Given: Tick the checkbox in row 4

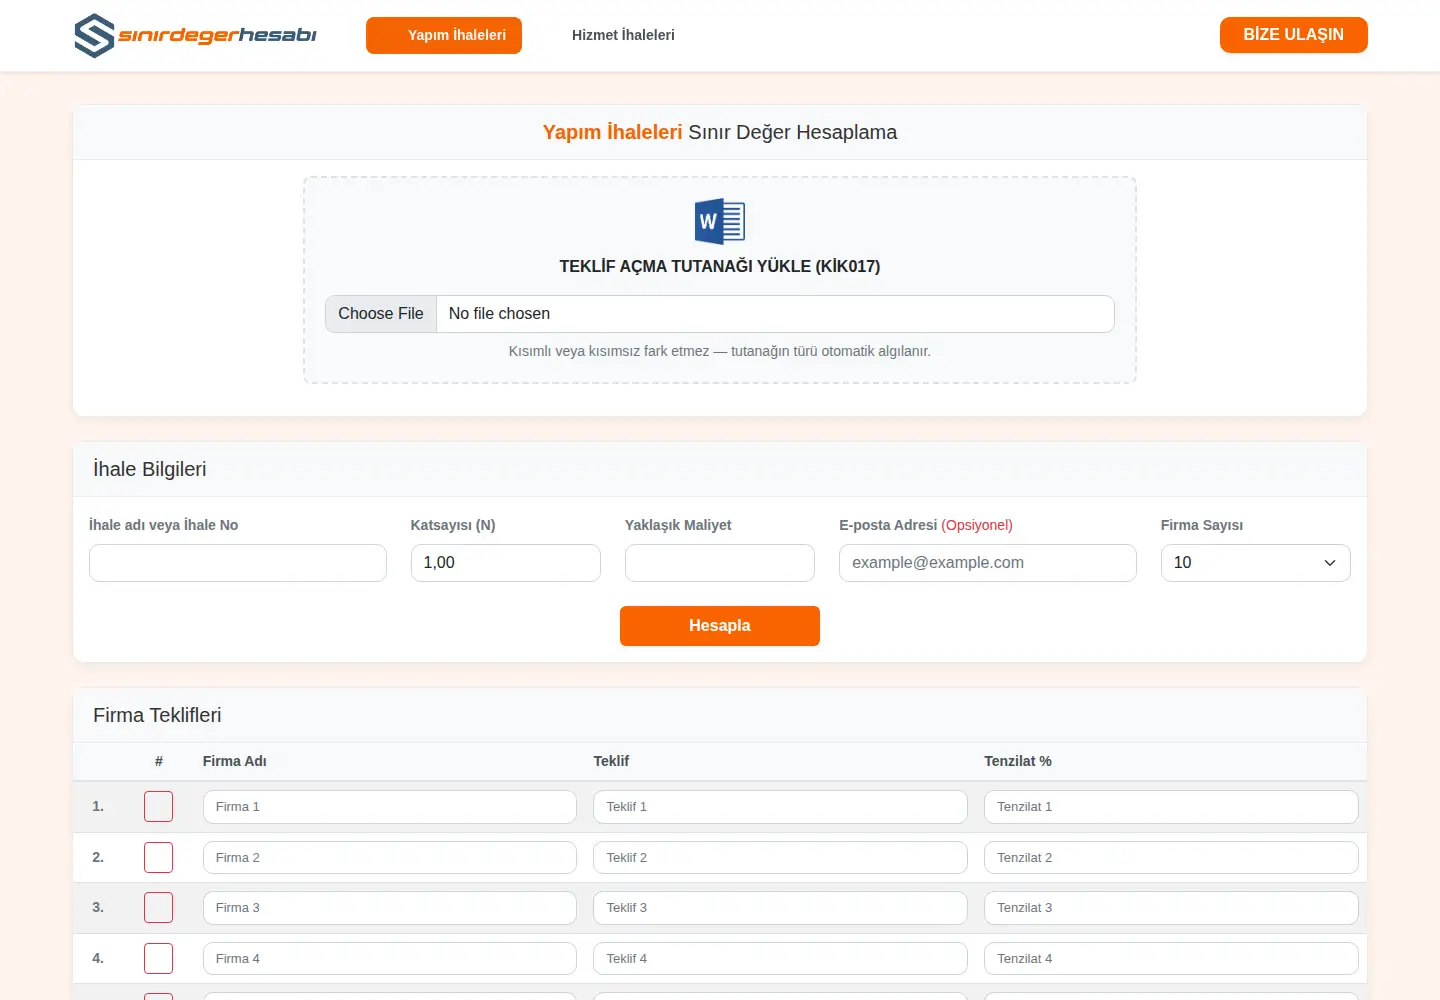Looking at the screenshot, I should click(159, 959).
